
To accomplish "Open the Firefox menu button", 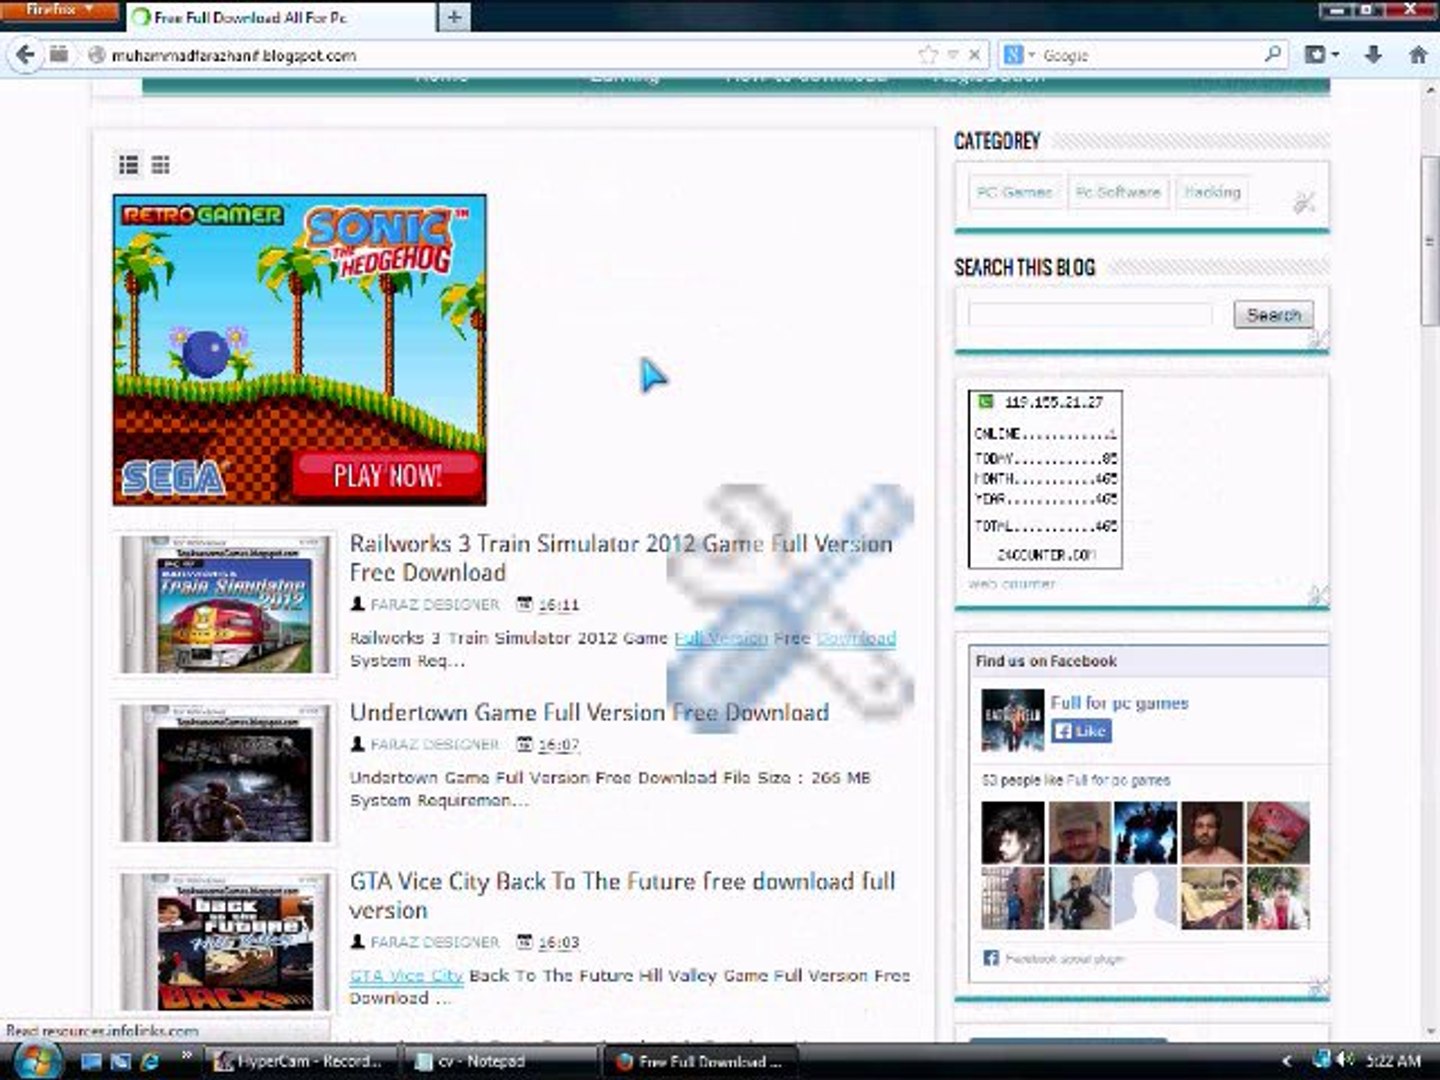I will [60, 10].
